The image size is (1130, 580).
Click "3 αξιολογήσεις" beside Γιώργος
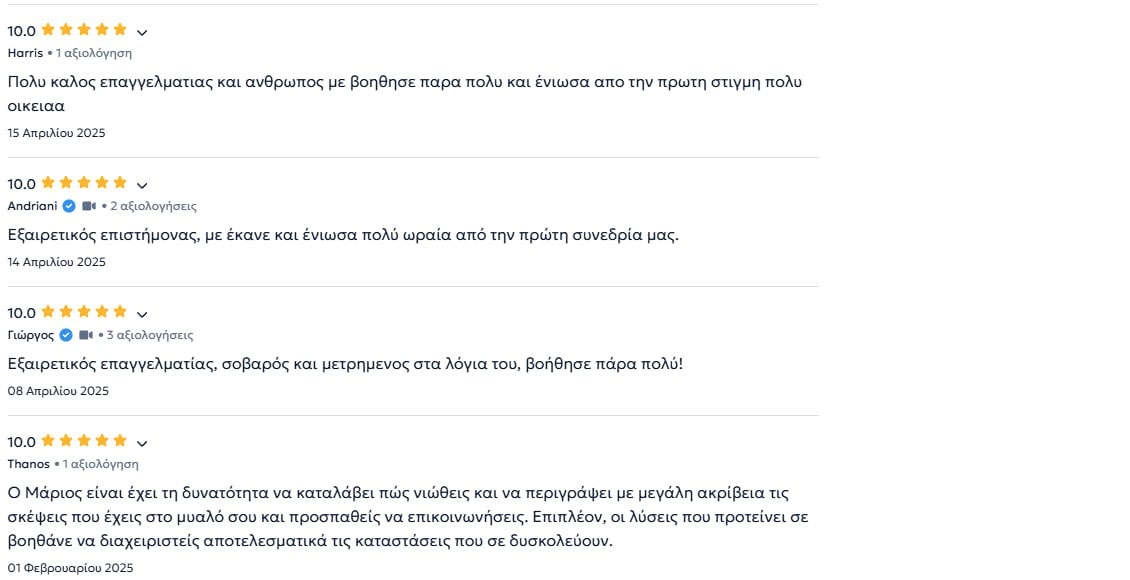(150, 335)
